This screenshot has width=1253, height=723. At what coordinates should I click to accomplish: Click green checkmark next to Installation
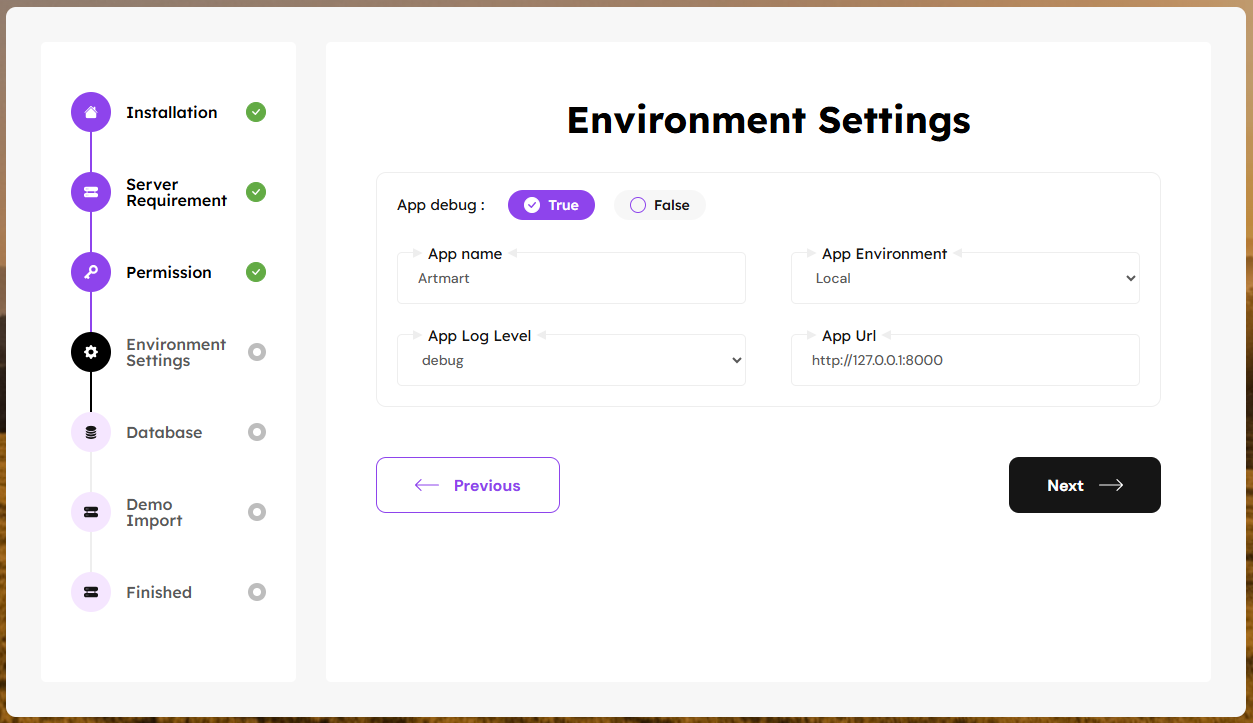[x=256, y=112]
